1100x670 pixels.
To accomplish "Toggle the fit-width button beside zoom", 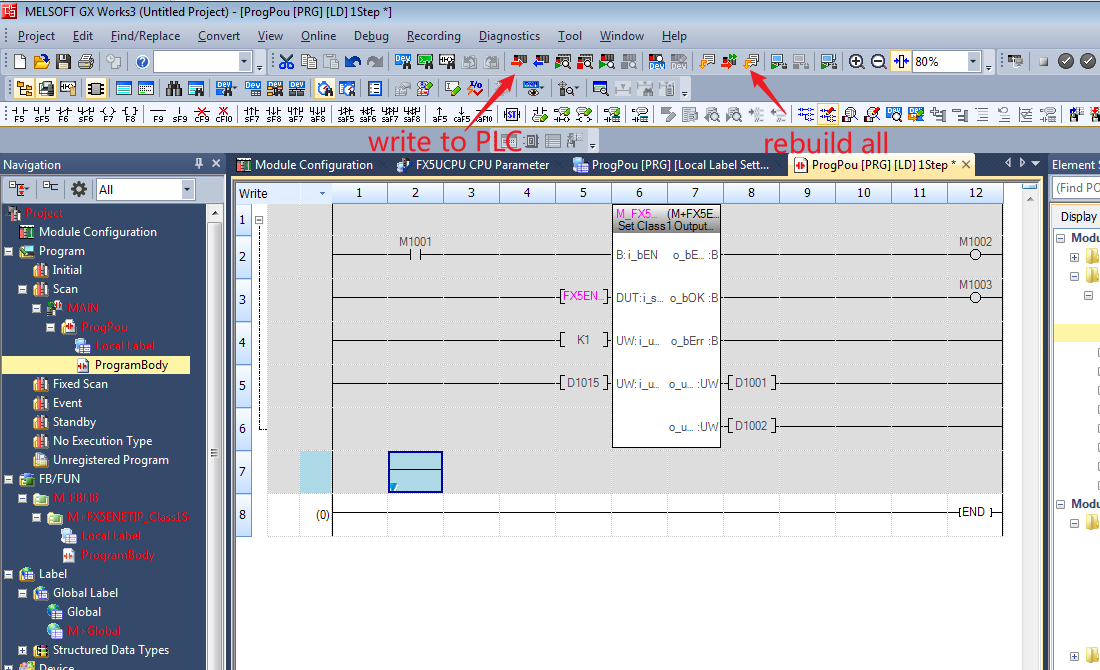I will 900,62.
